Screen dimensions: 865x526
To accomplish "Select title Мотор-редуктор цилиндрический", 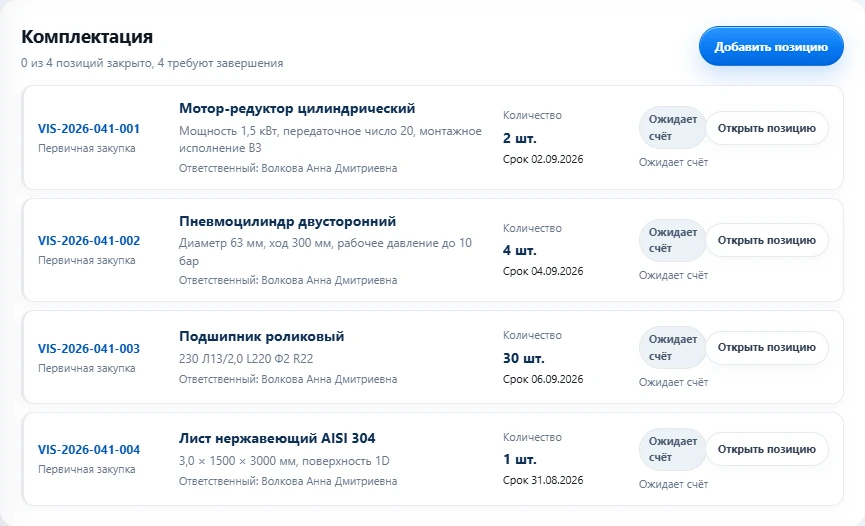I will [x=297, y=108].
